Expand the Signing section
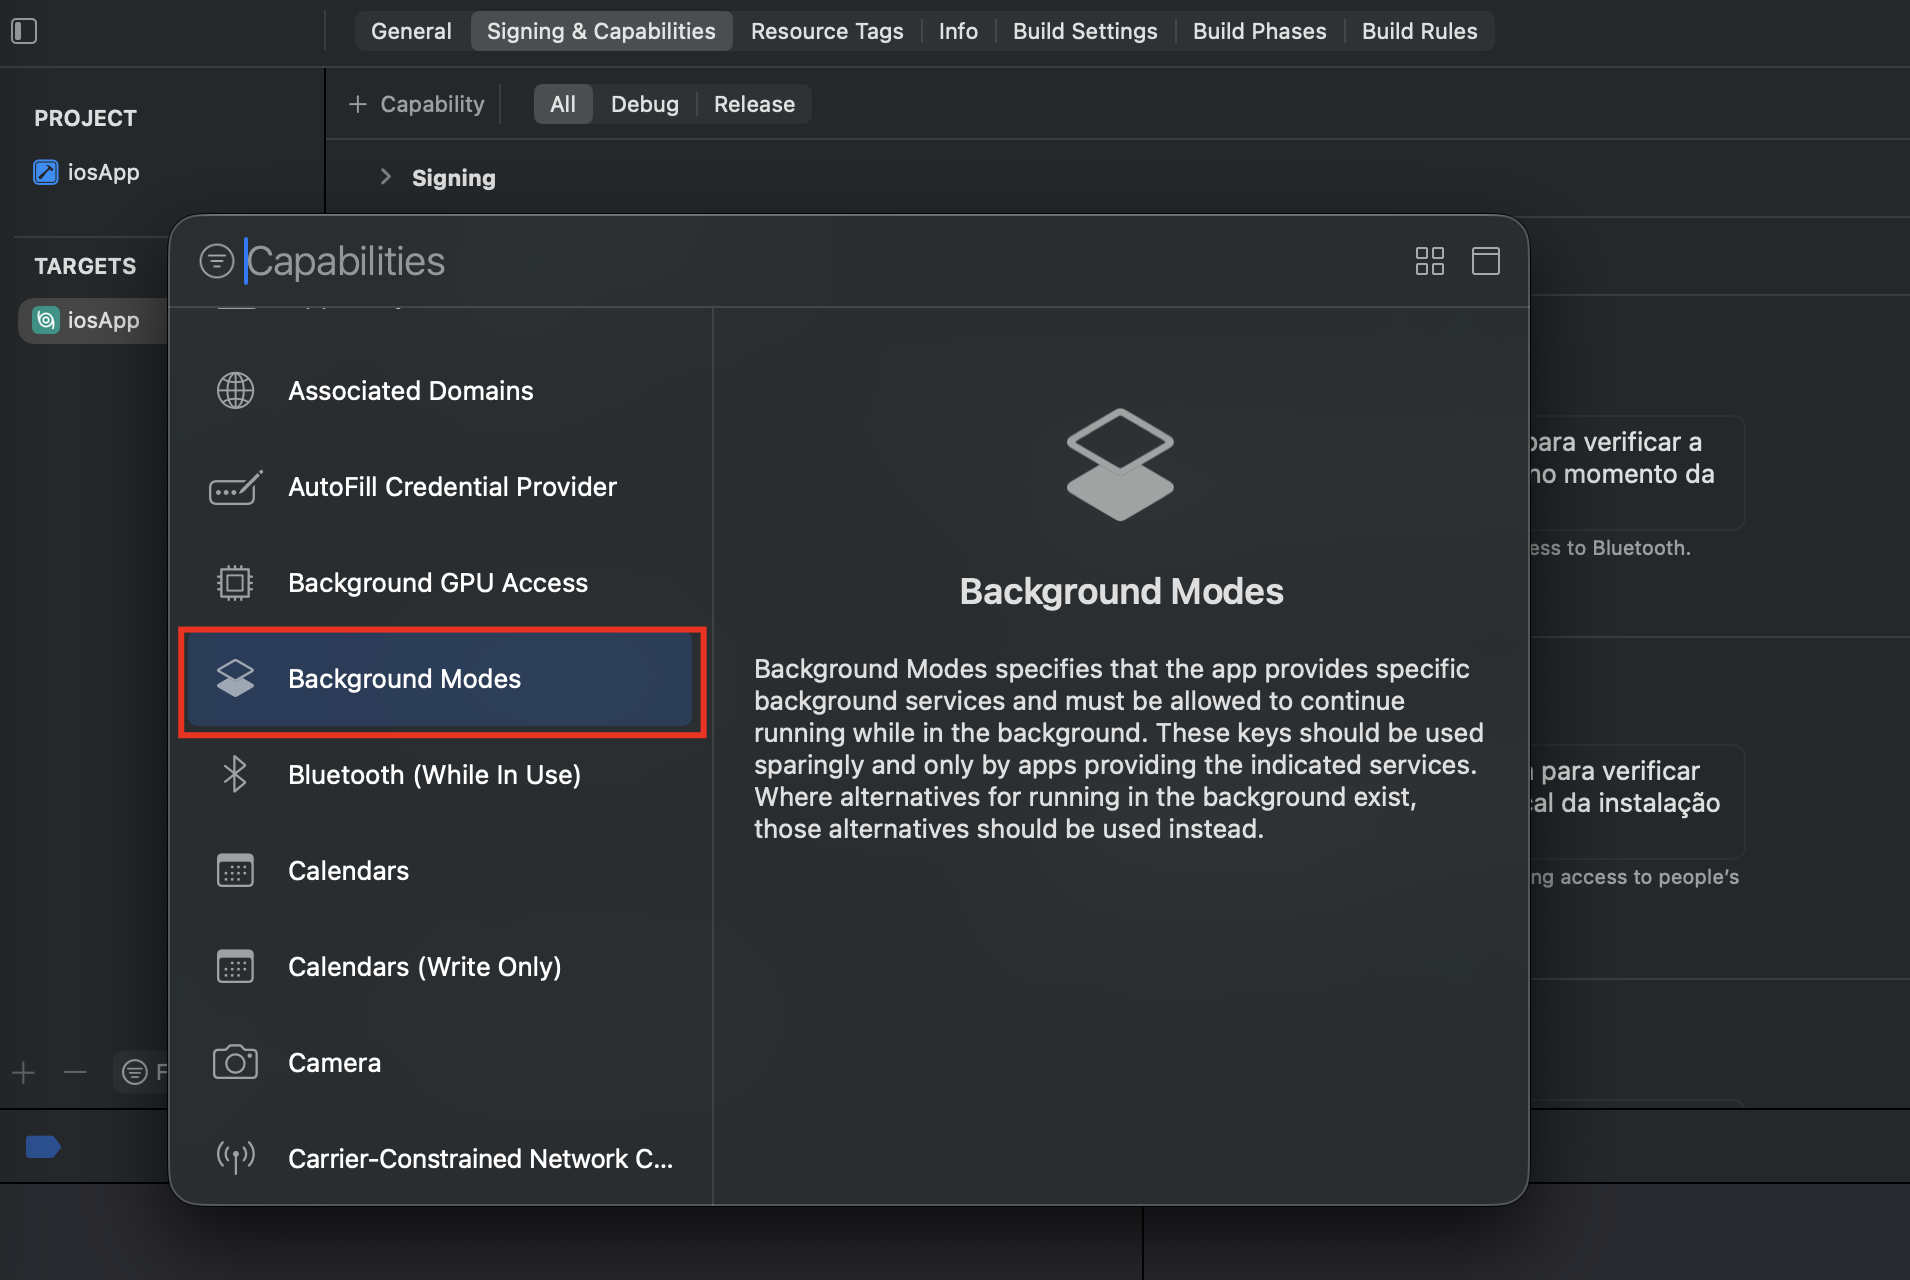This screenshot has width=1910, height=1280. tap(386, 177)
